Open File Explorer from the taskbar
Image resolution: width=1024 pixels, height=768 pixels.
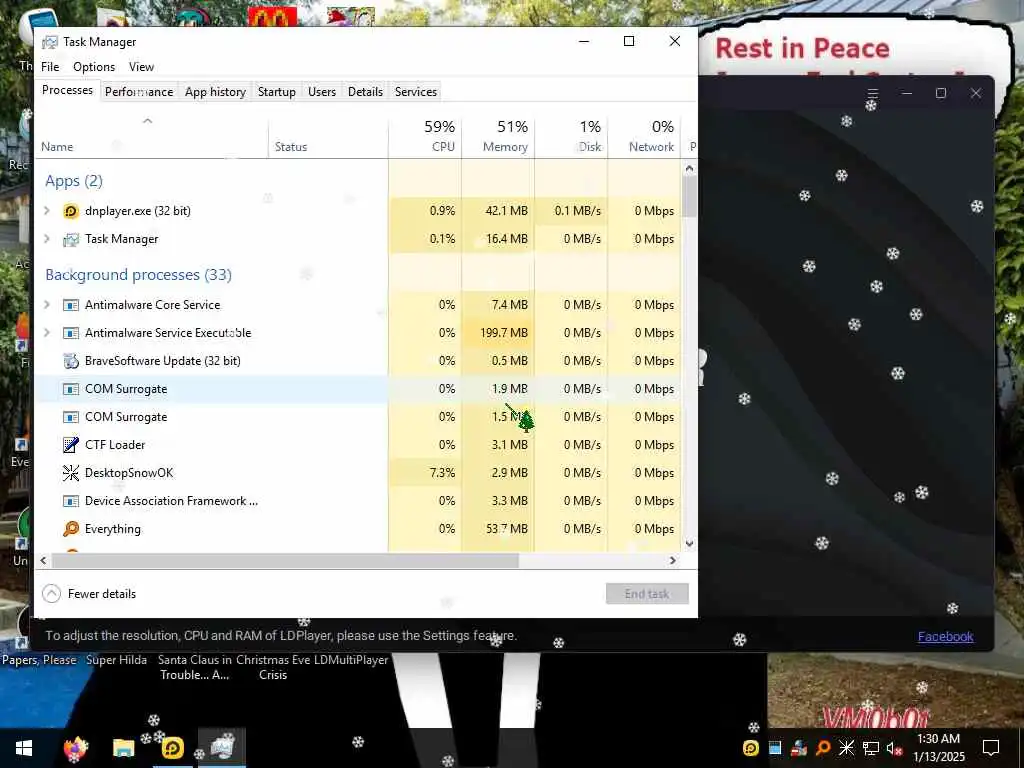click(x=123, y=748)
